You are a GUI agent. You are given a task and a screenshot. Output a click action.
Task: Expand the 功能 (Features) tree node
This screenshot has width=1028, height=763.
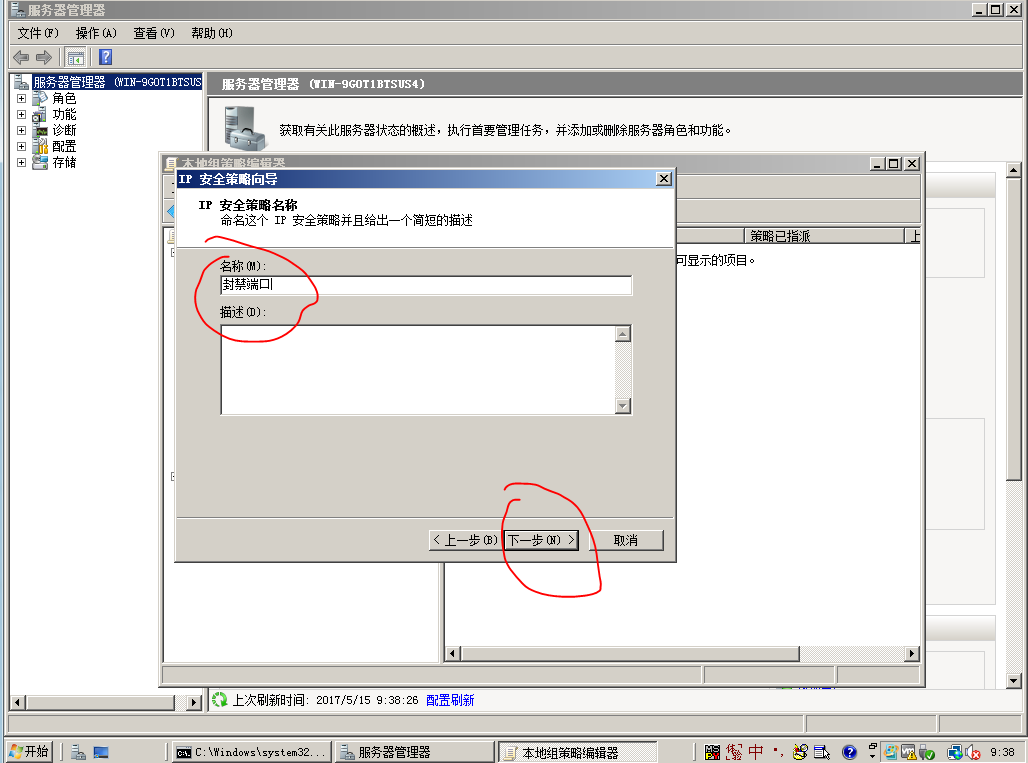[21, 114]
